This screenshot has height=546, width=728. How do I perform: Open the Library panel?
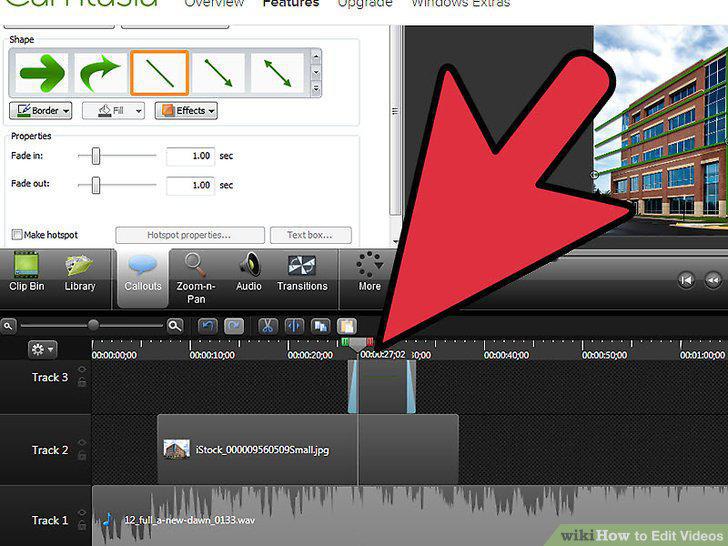(x=79, y=272)
